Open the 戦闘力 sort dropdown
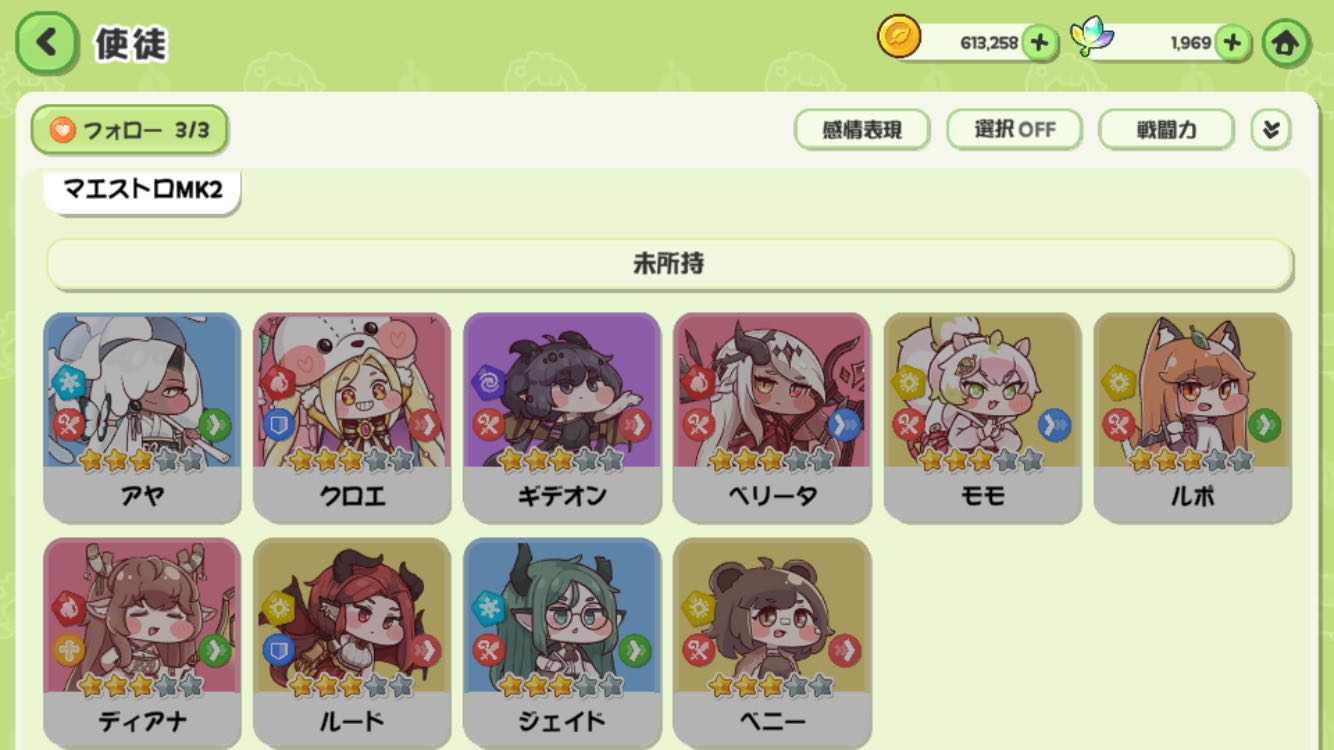Image resolution: width=1334 pixels, height=750 pixels. point(1166,130)
